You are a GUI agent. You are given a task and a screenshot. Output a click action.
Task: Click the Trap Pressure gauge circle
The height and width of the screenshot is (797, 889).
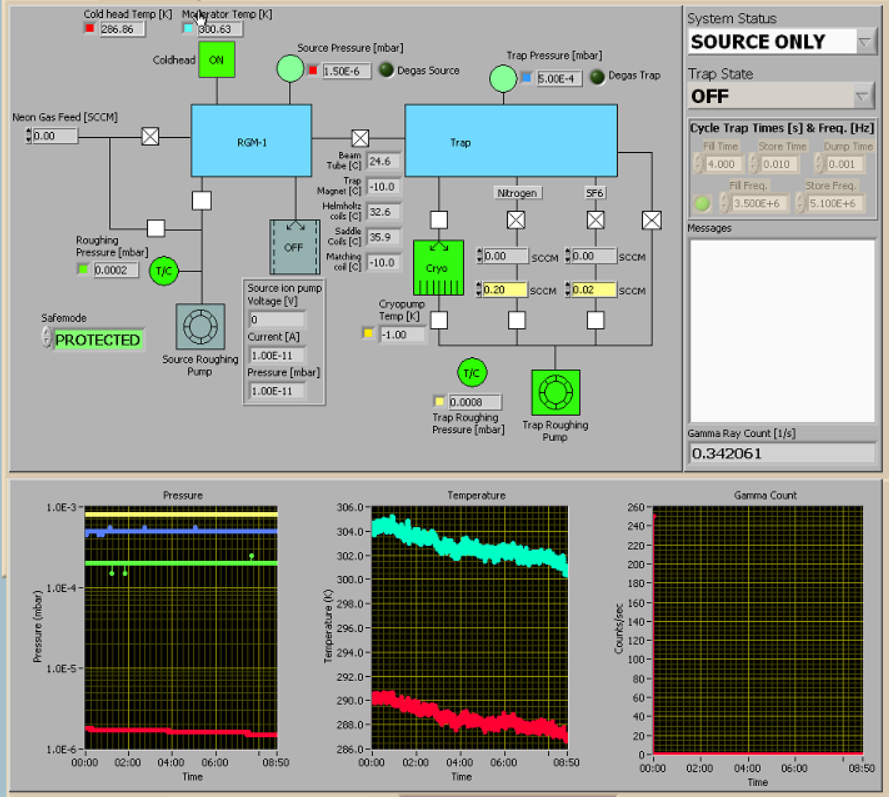coord(503,78)
